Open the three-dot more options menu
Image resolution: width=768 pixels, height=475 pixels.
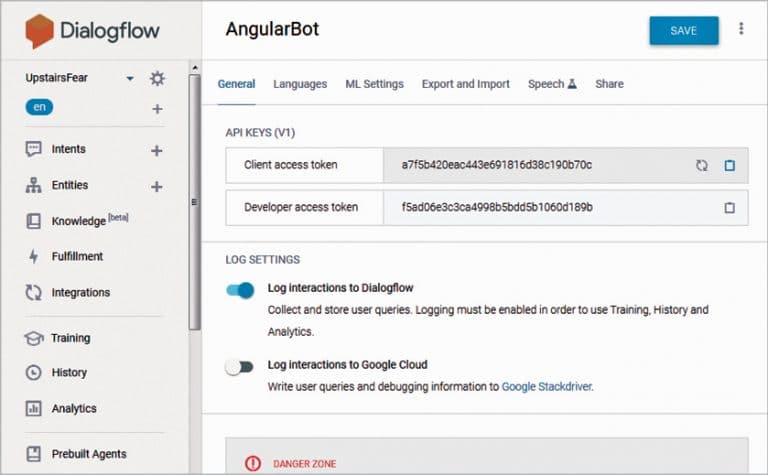(741, 30)
